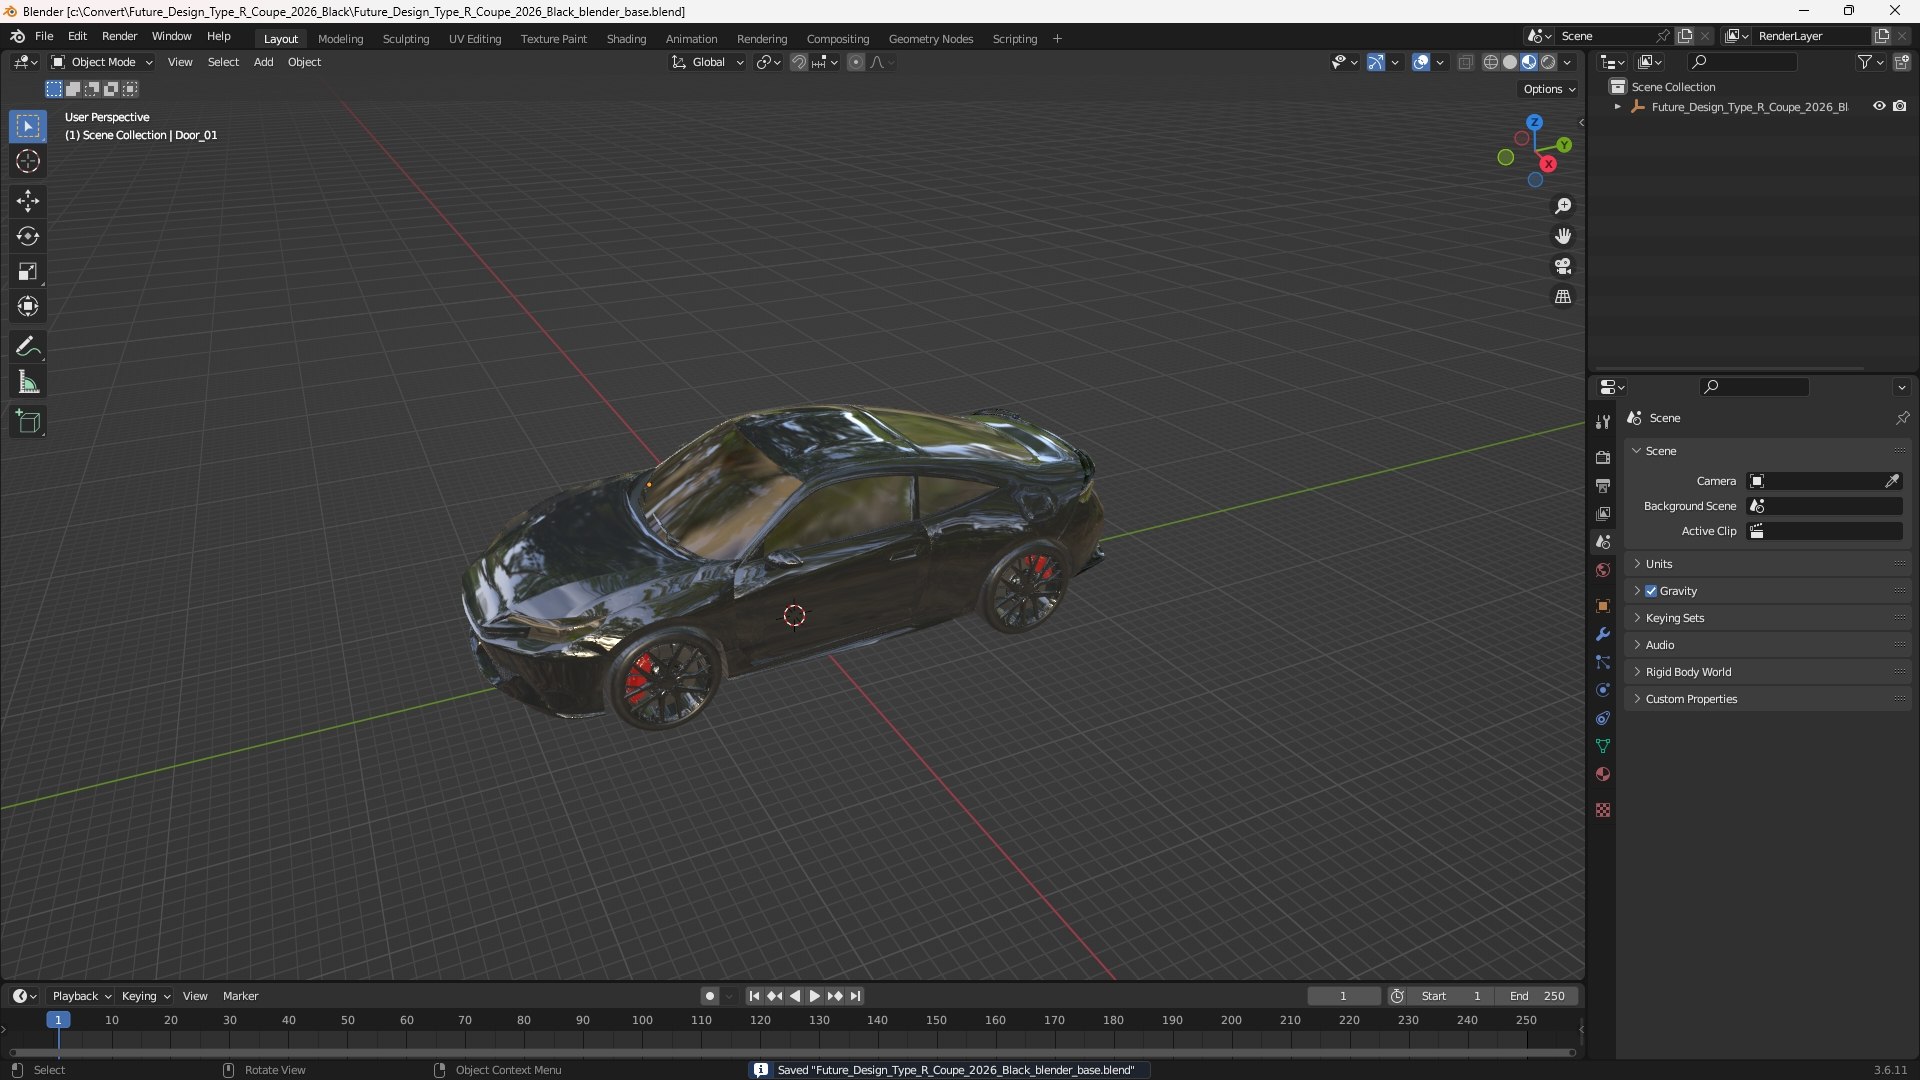This screenshot has width=1920, height=1080.
Task: Expand Future_Design_Type_R_Coupe collection tree arrow
Action: (x=1617, y=107)
